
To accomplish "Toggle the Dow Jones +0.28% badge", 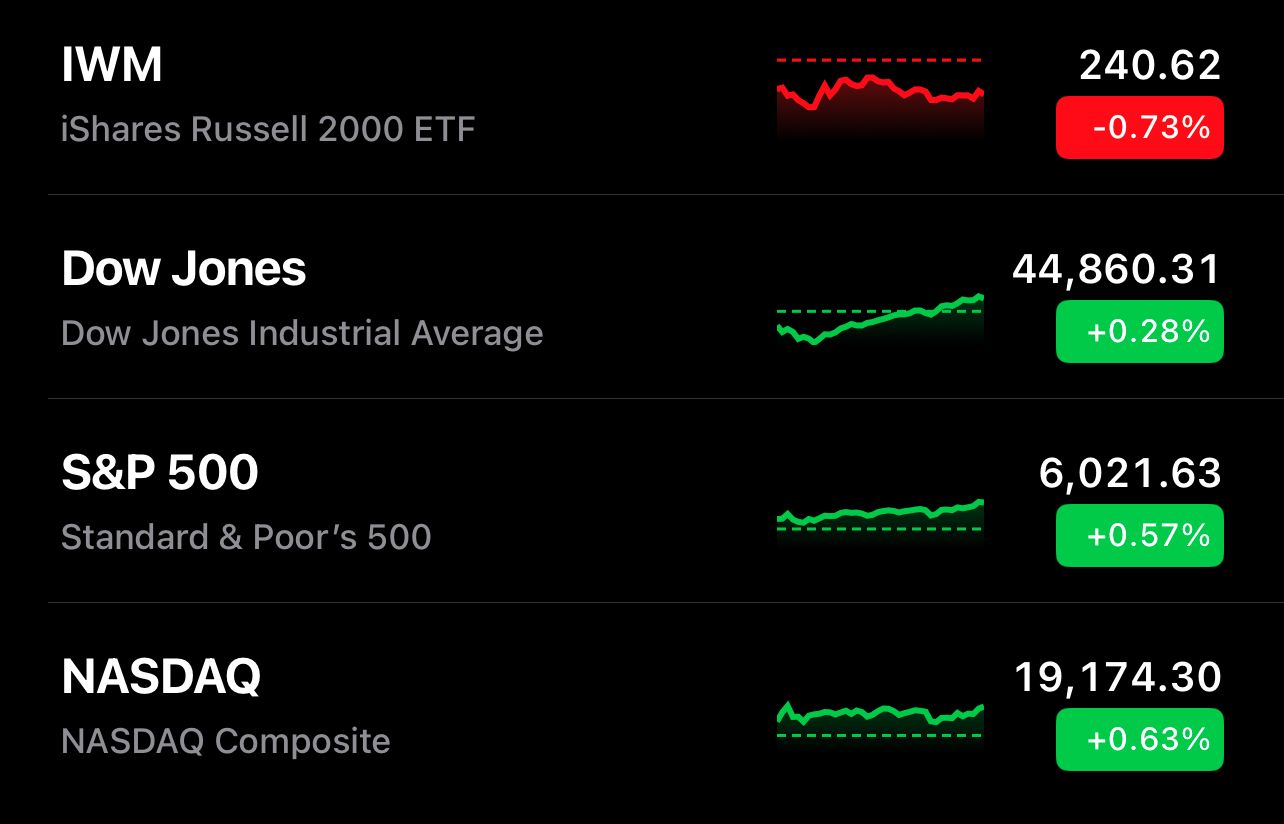I will 1139,331.
